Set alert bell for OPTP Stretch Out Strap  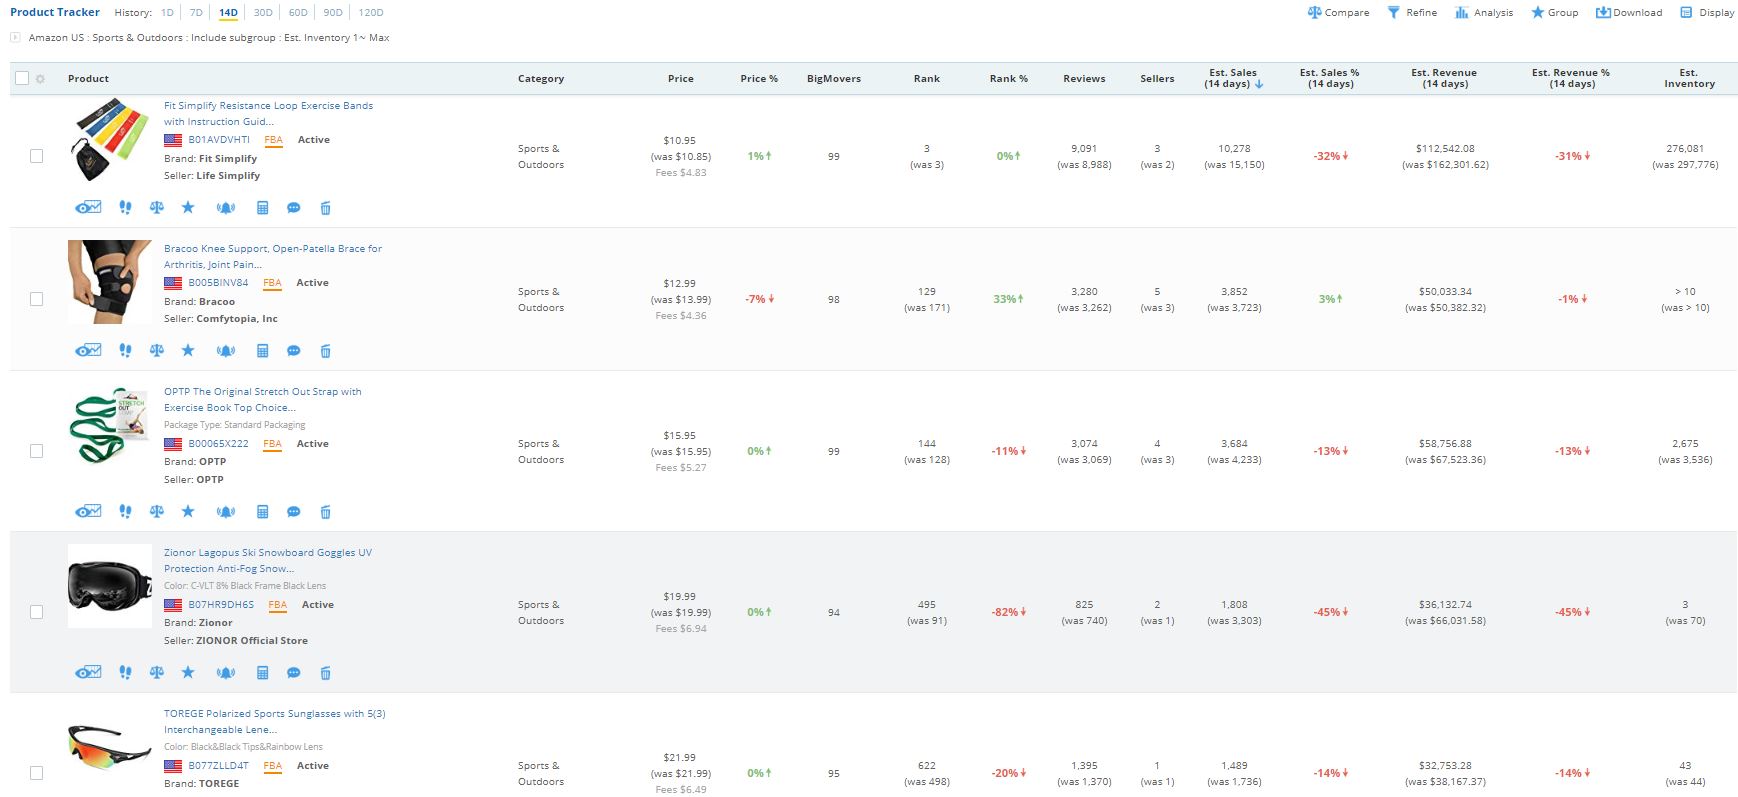(226, 512)
